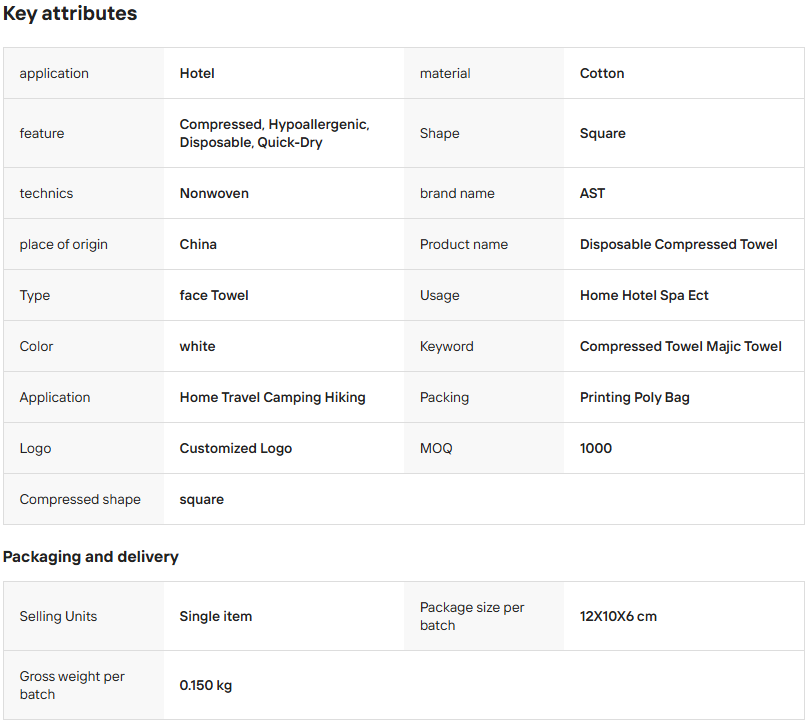Select the face Towel type value
809x724 pixels.
[214, 295]
